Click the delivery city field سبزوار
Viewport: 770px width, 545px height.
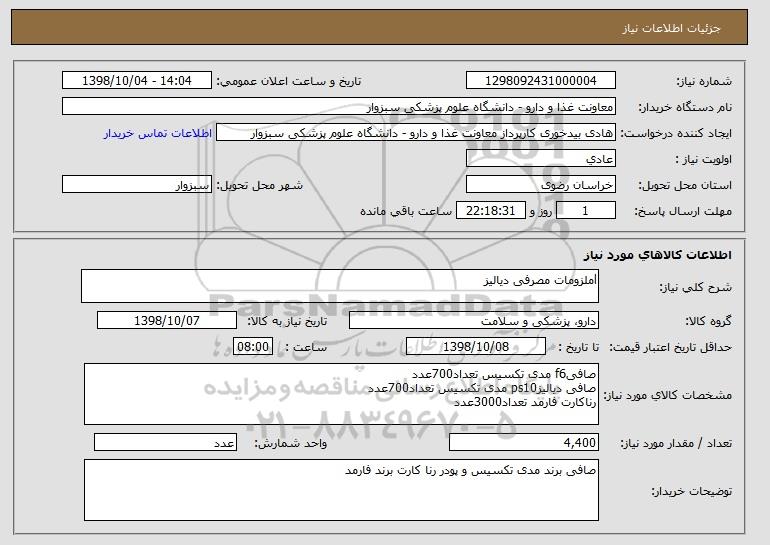[x=137, y=185]
